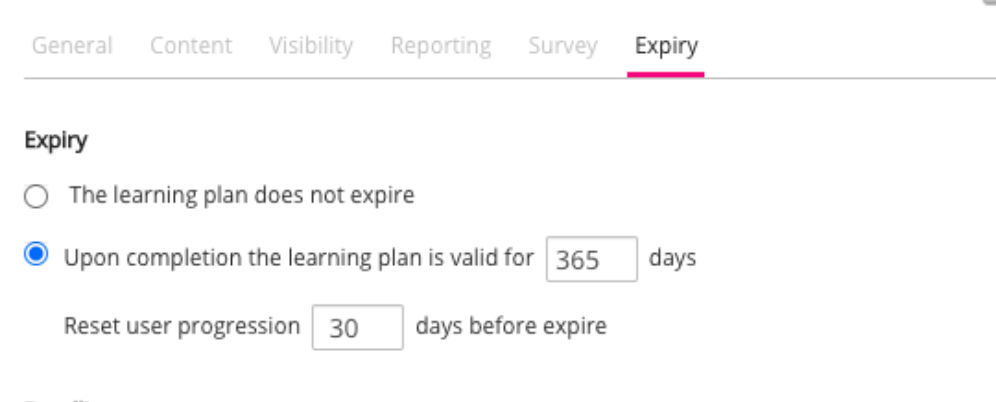
Task: Open the Survey tab
Action: click(x=563, y=46)
